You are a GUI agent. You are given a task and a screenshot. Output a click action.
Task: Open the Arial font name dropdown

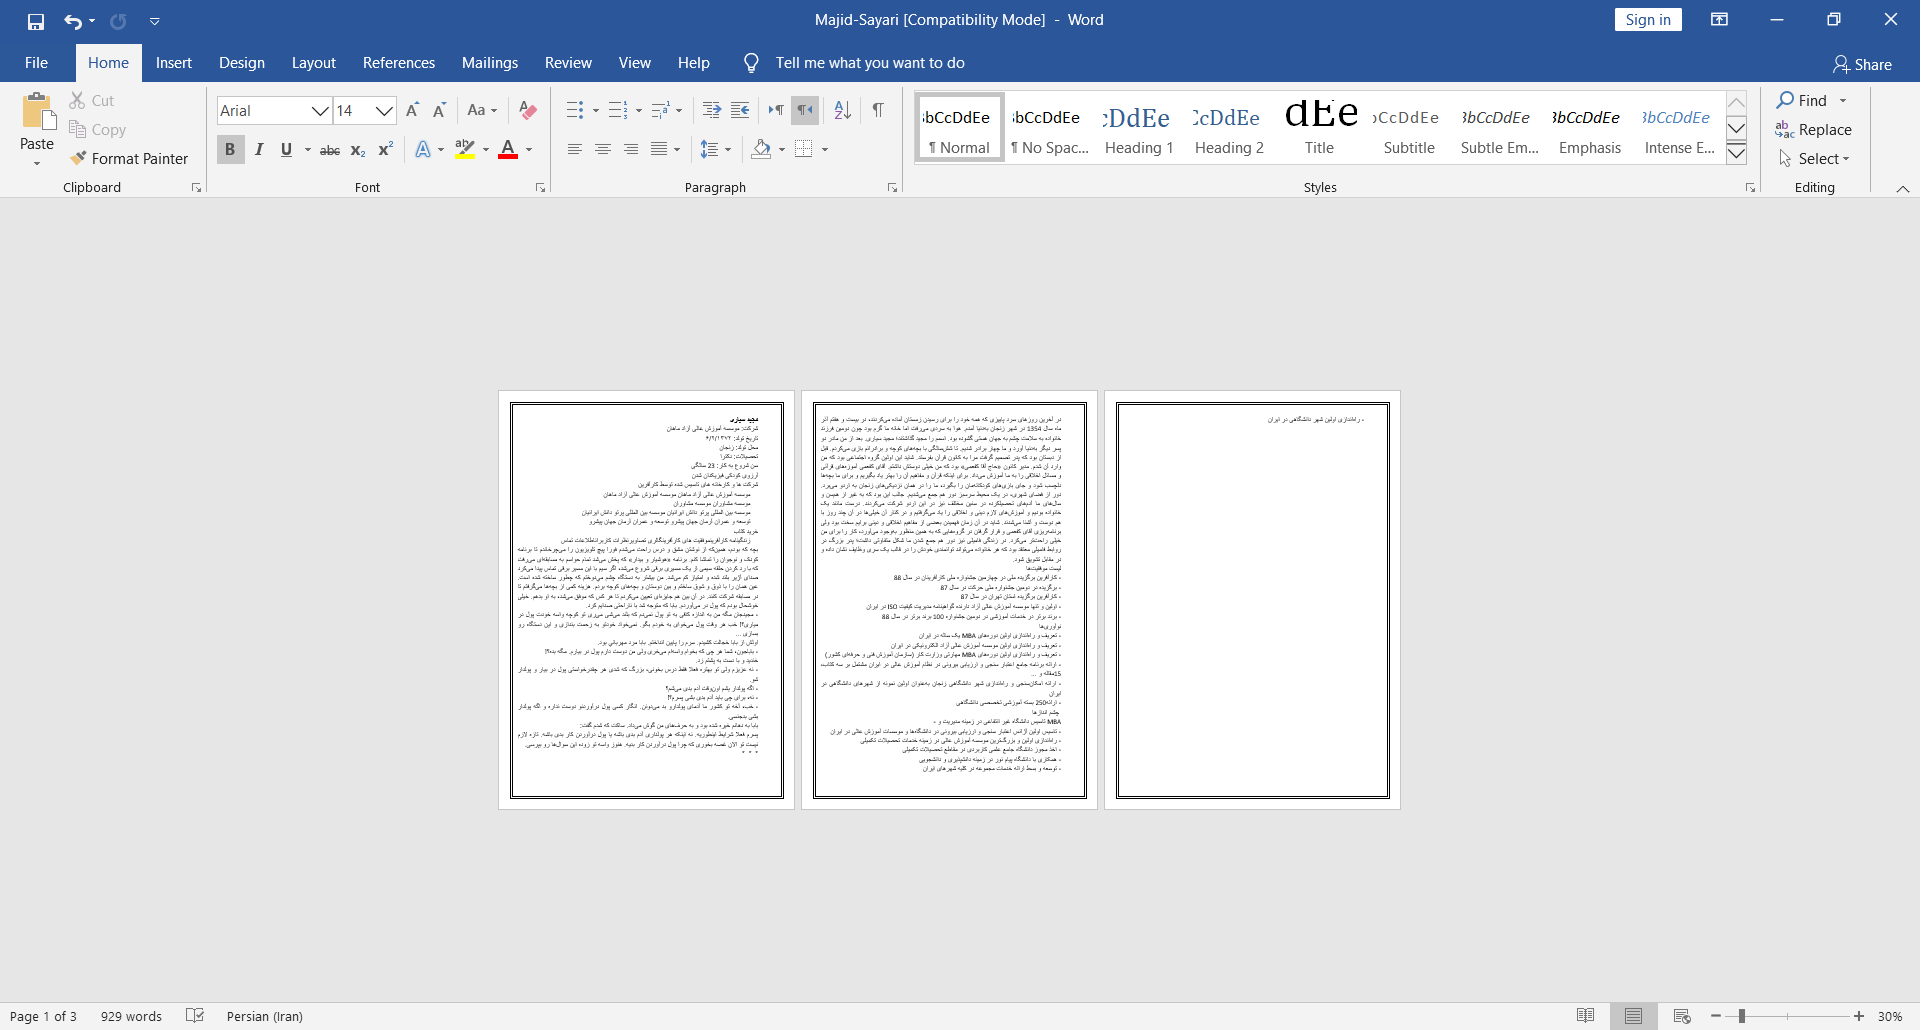pyautogui.click(x=320, y=111)
